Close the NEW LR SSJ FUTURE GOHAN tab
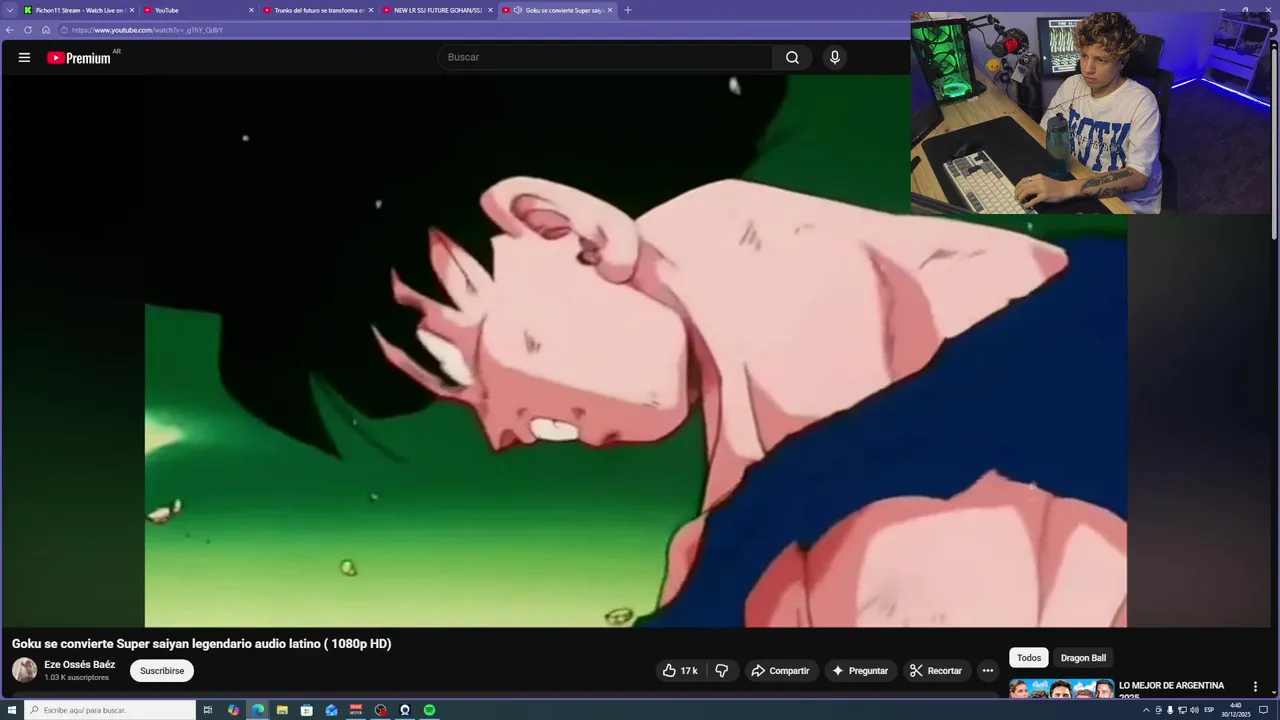This screenshot has height=720, width=1280. (x=490, y=10)
